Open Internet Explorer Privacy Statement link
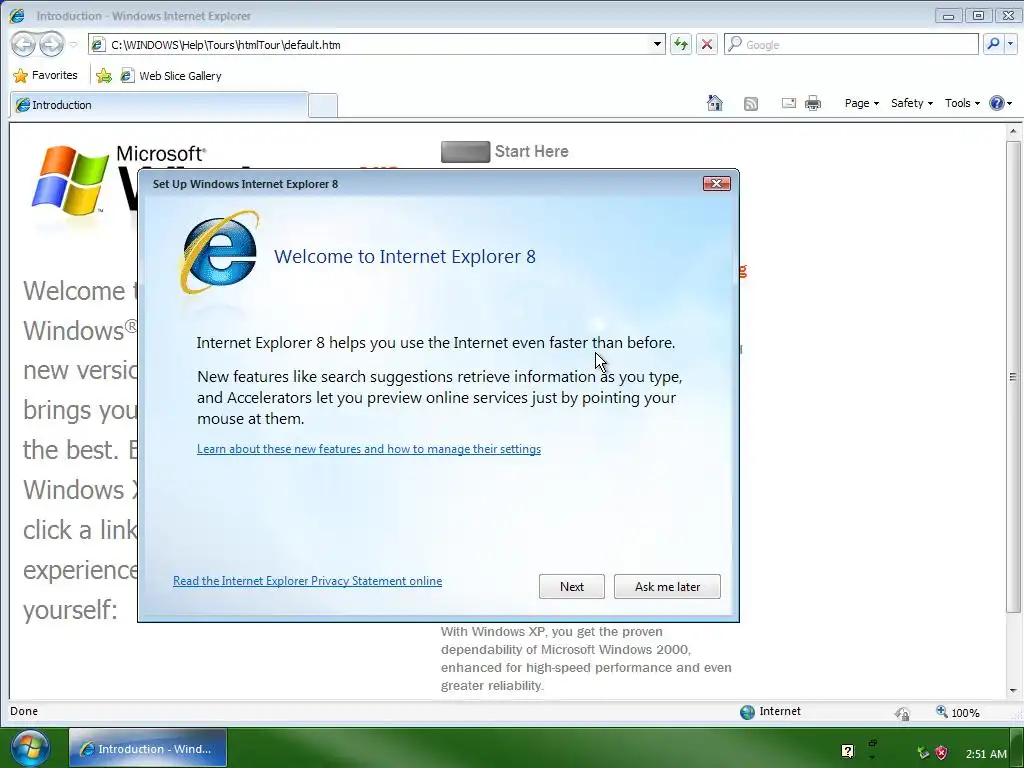 (x=308, y=581)
